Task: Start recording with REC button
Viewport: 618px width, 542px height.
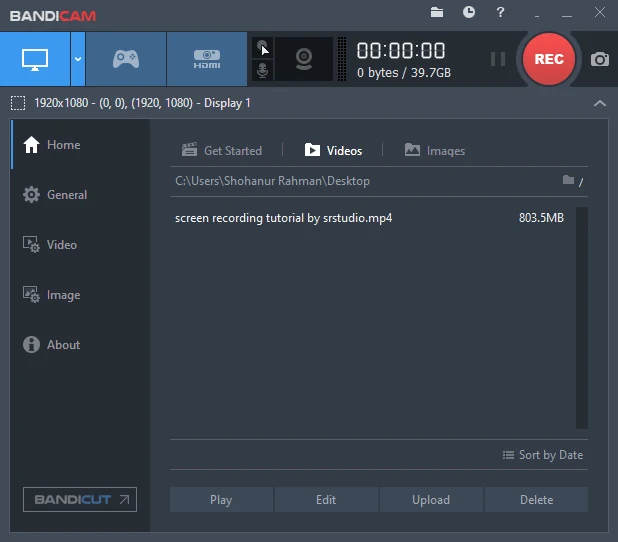Action: 549,59
